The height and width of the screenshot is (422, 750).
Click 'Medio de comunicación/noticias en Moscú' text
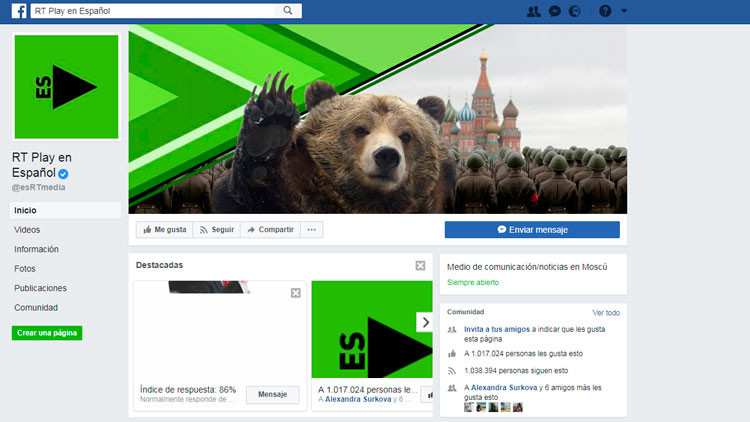coord(527,267)
